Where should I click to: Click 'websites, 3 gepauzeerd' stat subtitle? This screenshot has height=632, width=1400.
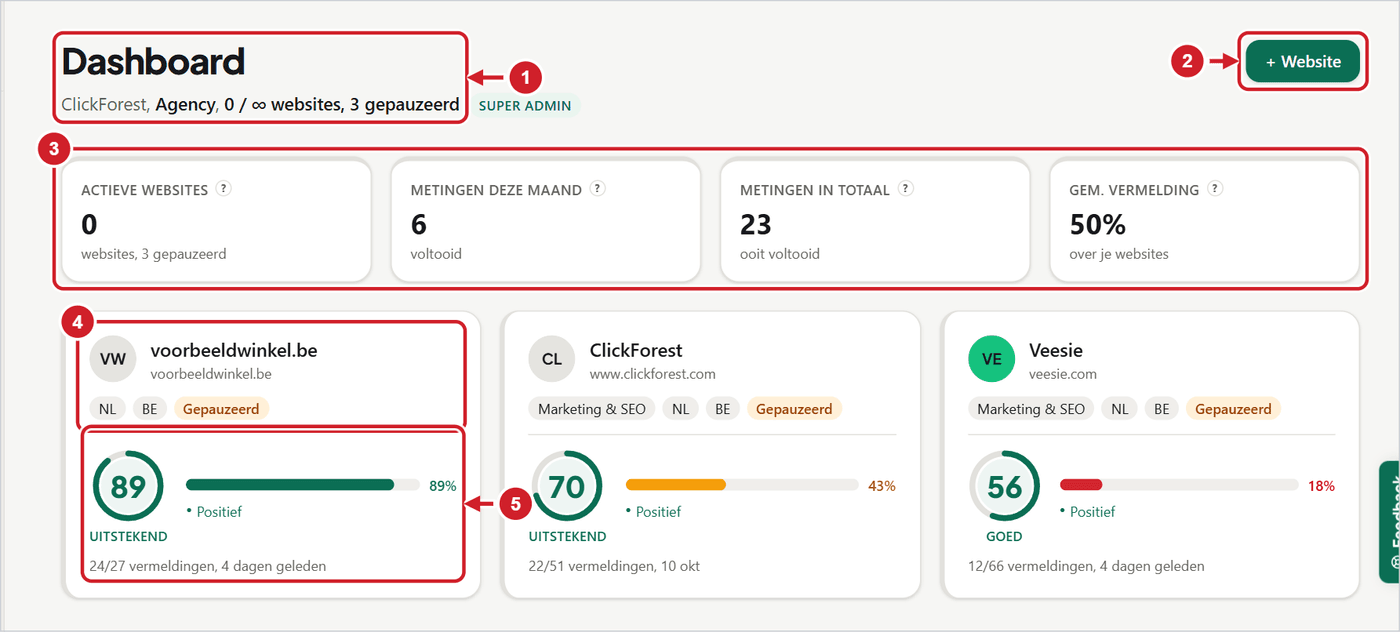[153, 254]
